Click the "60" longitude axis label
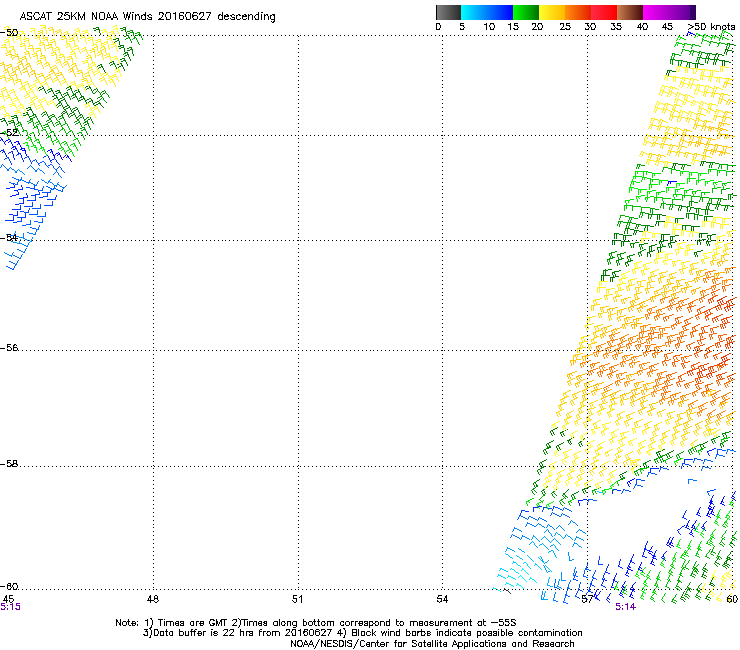The height and width of the screenshot is (650, 740). [x=732, y=599]
